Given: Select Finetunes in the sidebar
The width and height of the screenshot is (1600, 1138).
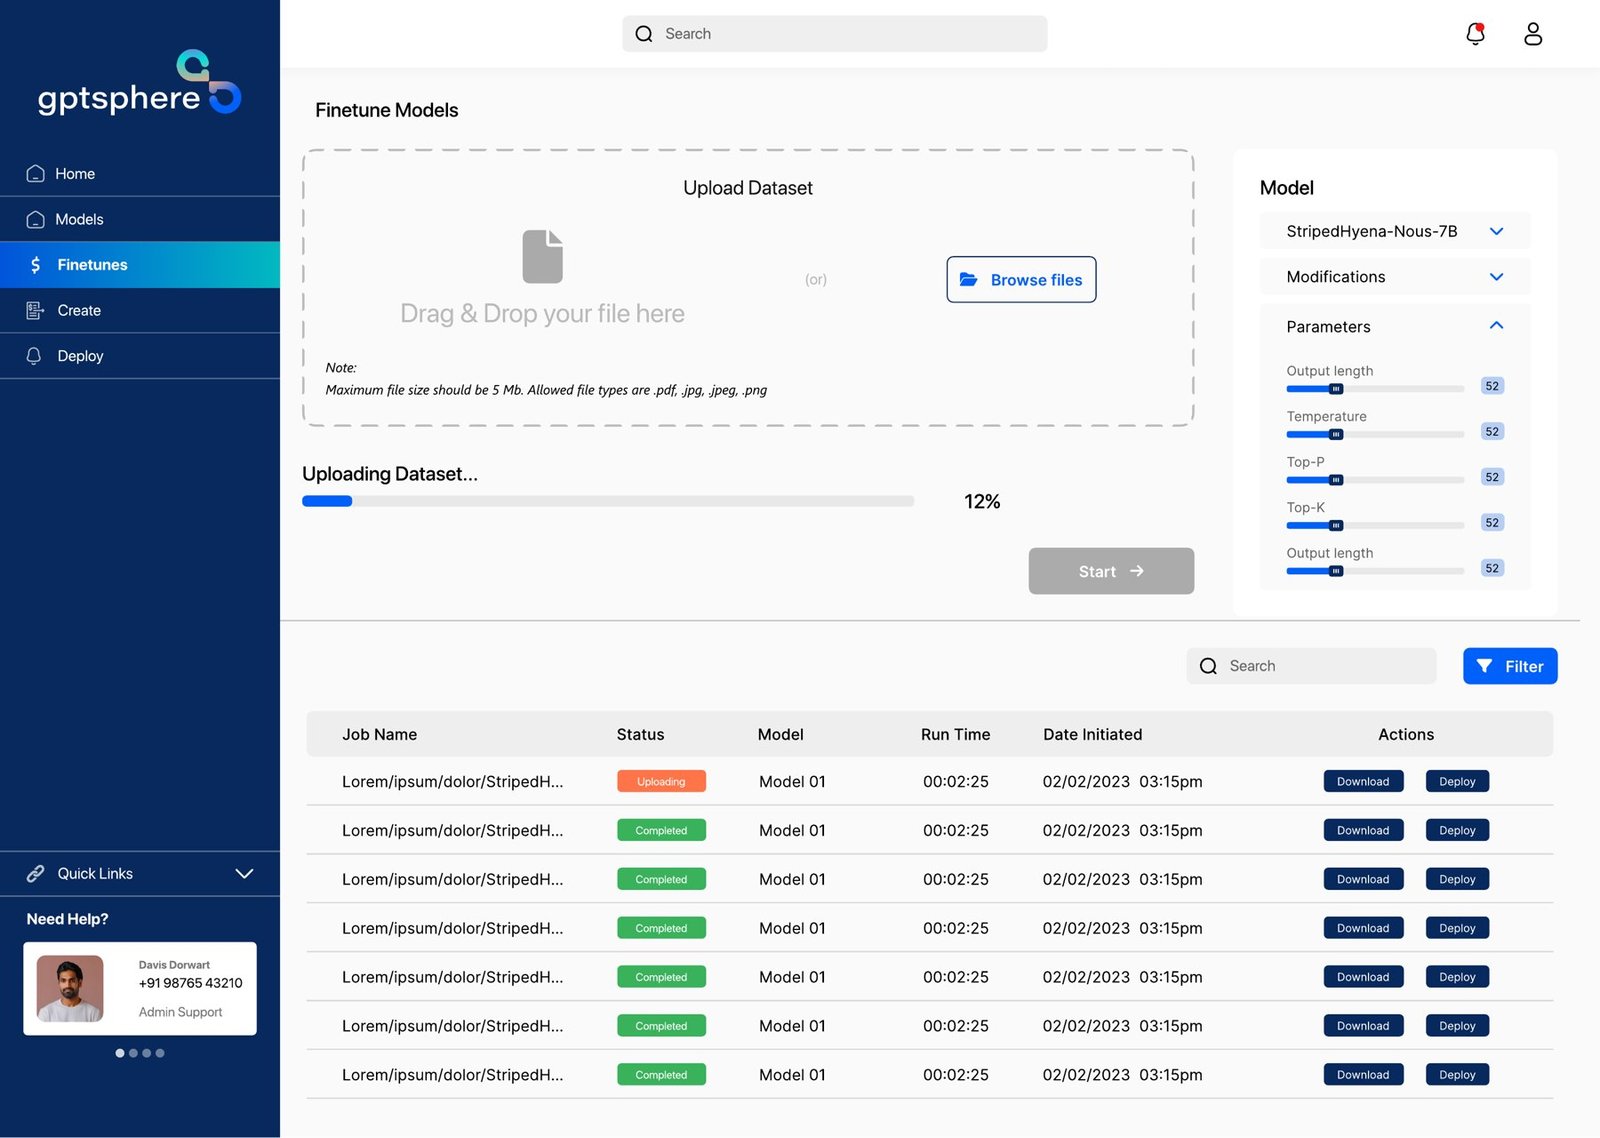Looking at the screenshot, I should coord(140,265).
